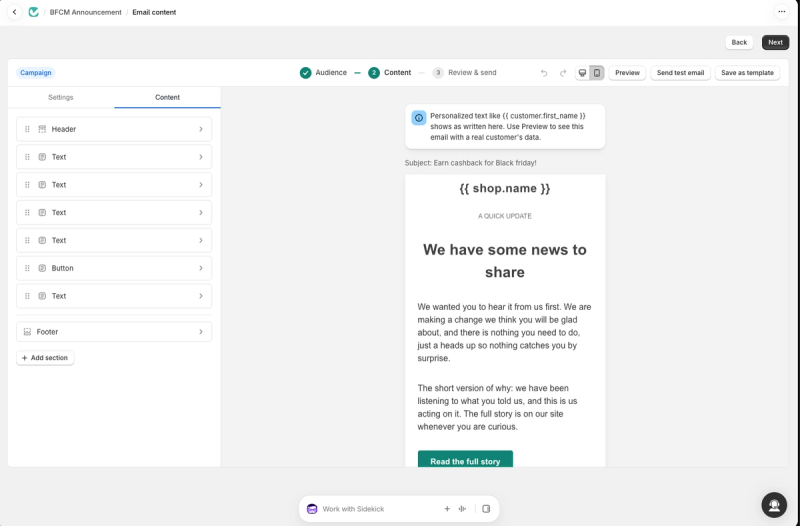Viewport: 800px width, 526px height.
Task: Focus the Work with Sidekick input
Action: pyautogui.click(x=378, y=509)
